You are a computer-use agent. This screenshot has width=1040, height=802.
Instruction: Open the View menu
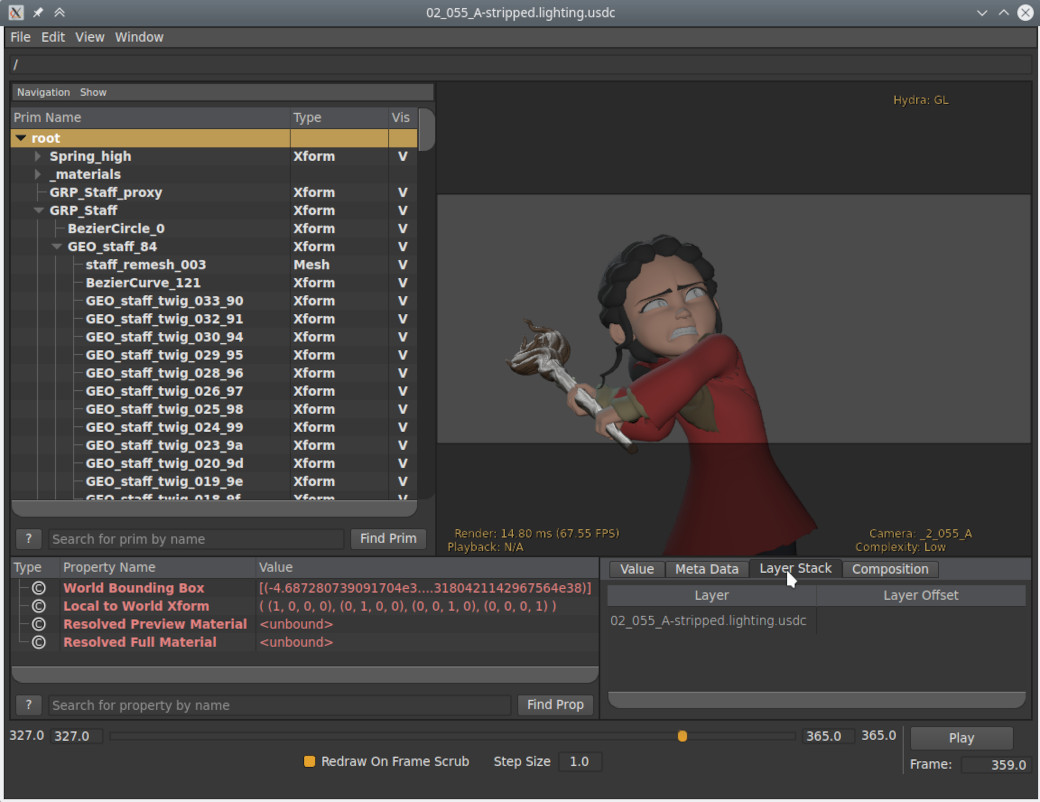90,37
